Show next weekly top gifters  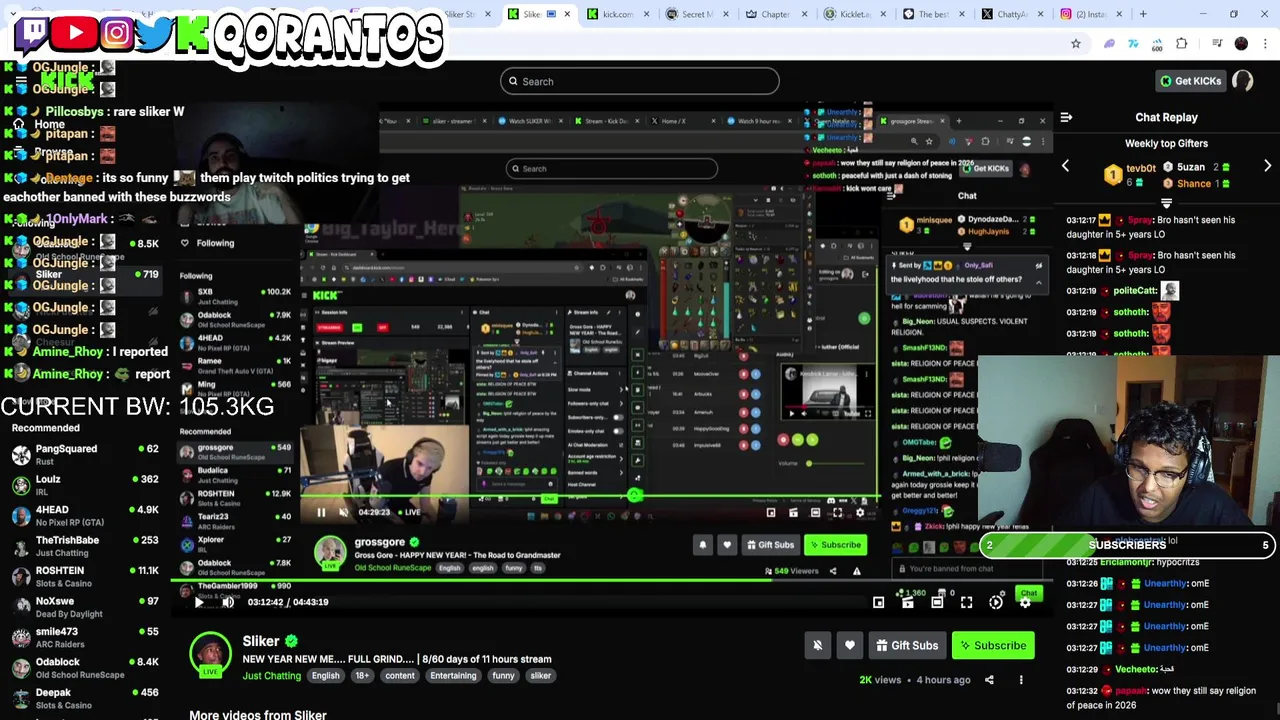tap(1267, 167)
